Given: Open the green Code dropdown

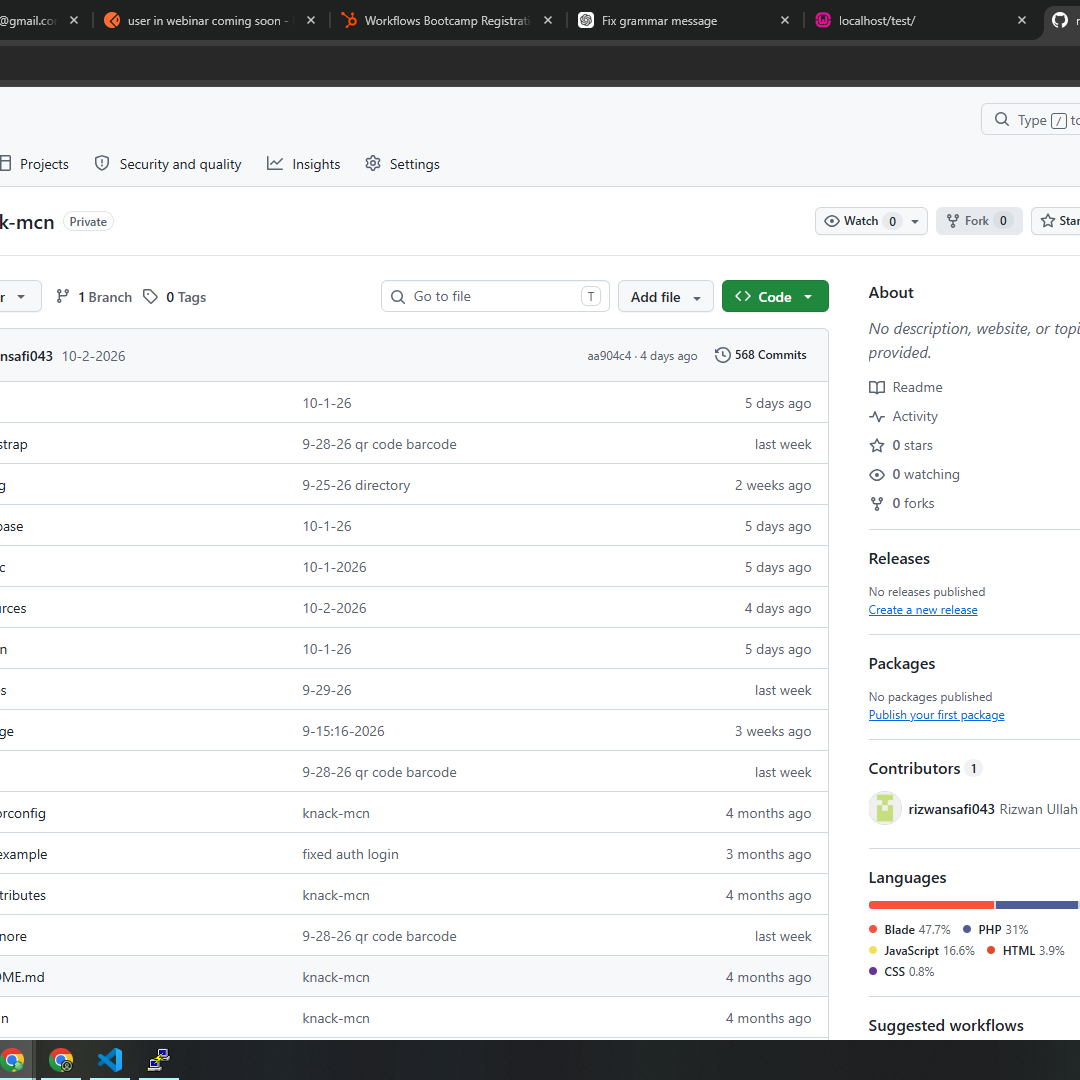Looking at the screenshot, I should (775, 296).
